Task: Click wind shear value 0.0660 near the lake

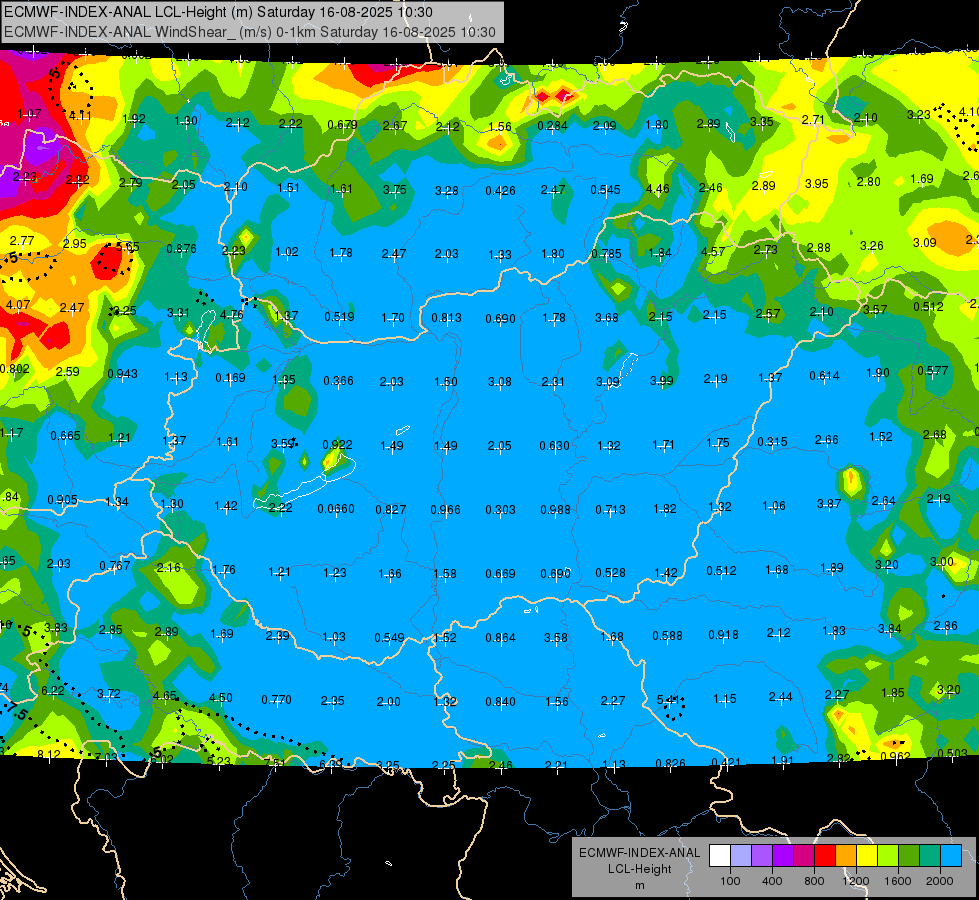Action: click(x=336, y=509)
